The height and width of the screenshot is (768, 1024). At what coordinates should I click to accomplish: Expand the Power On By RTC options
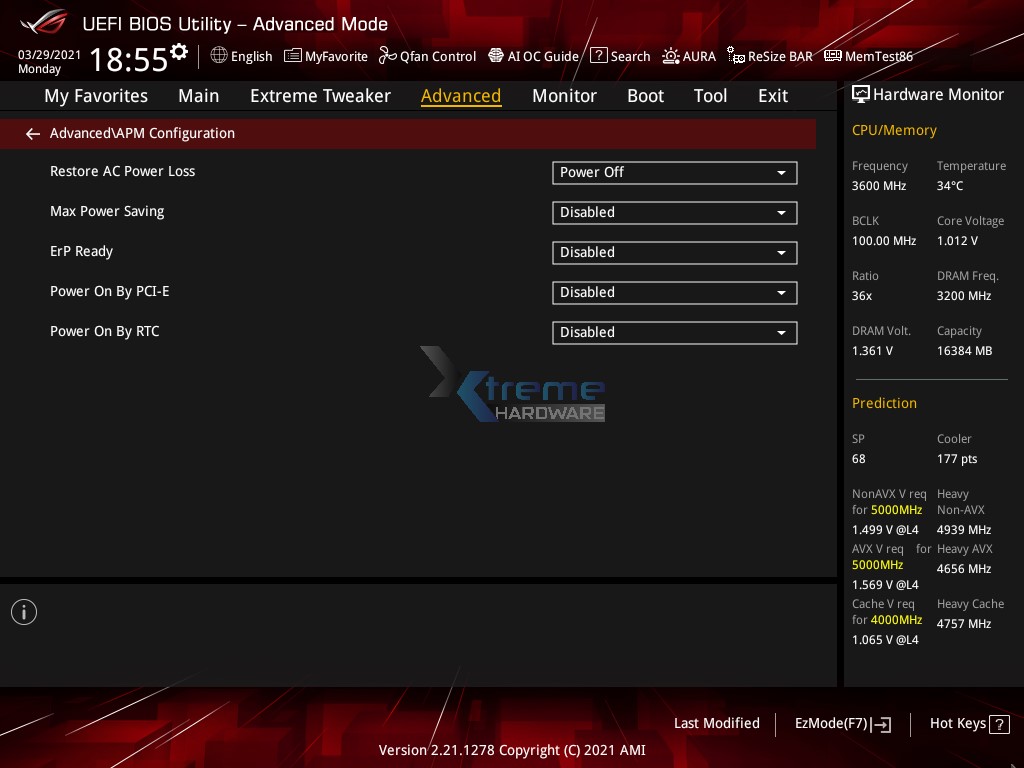point(674,332)
